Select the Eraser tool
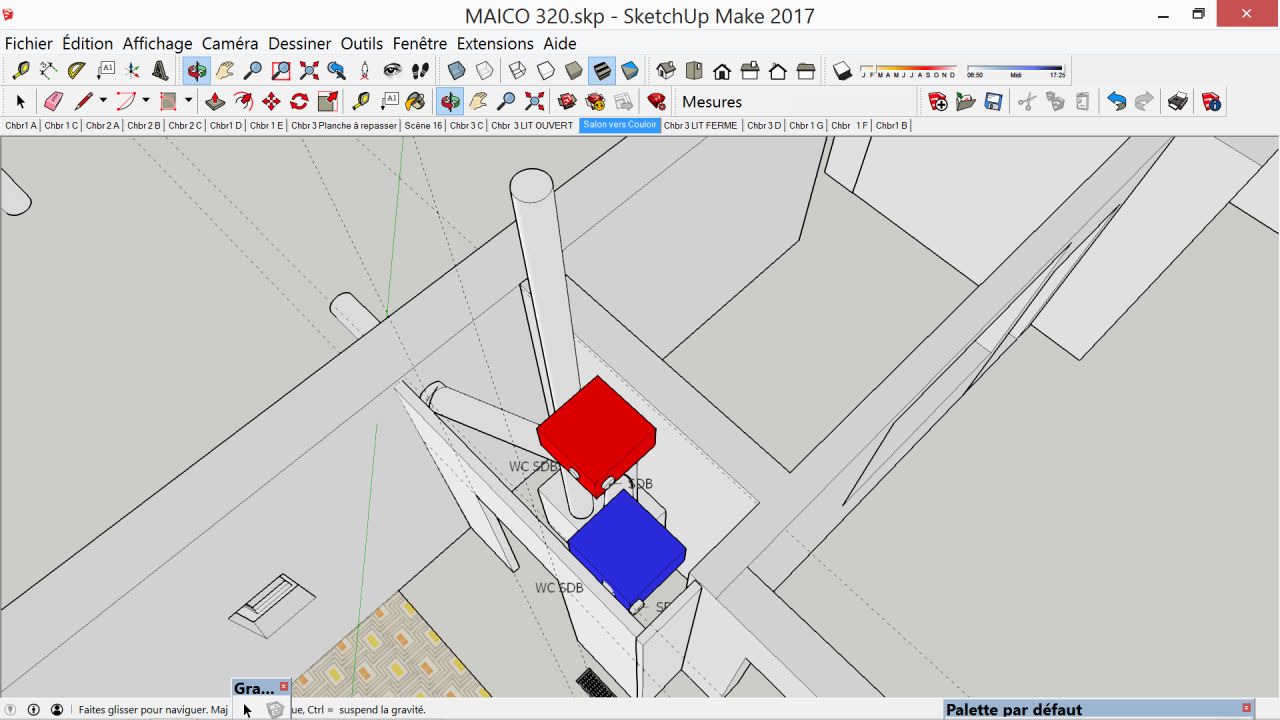Image resolution: width=1280 pixels, height=720 pixels. pos(54,101)
